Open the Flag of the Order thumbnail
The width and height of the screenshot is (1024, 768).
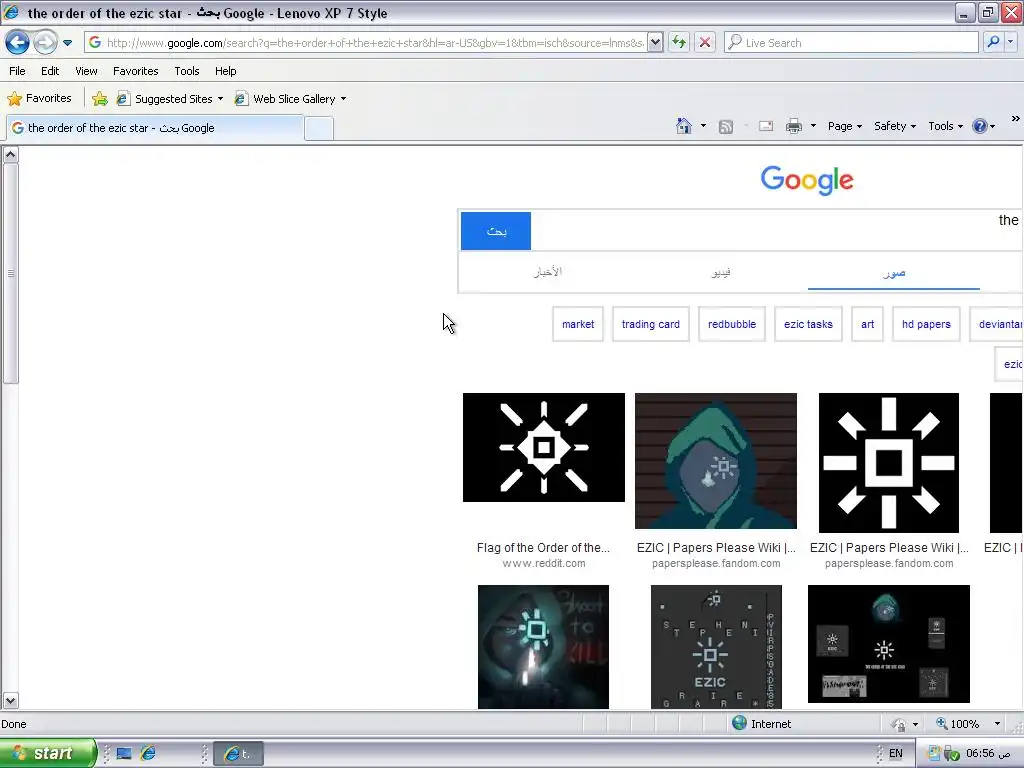(543, 447)
